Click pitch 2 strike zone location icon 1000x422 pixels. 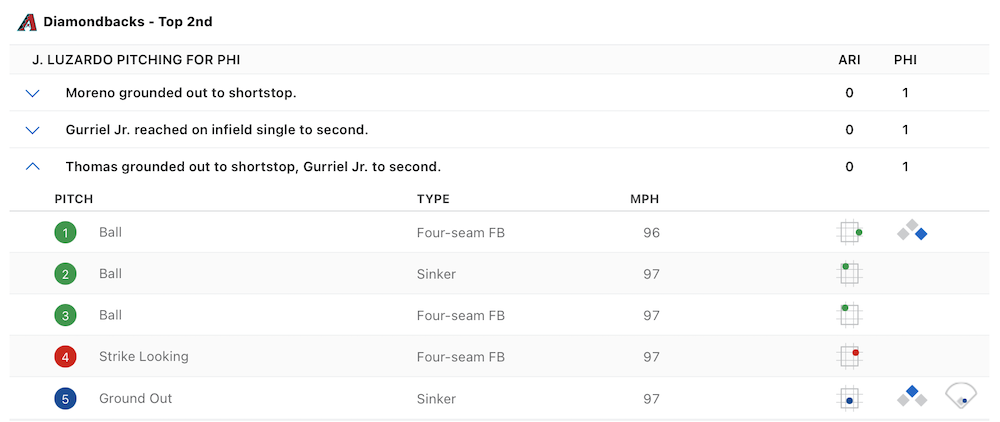point(849,273)
